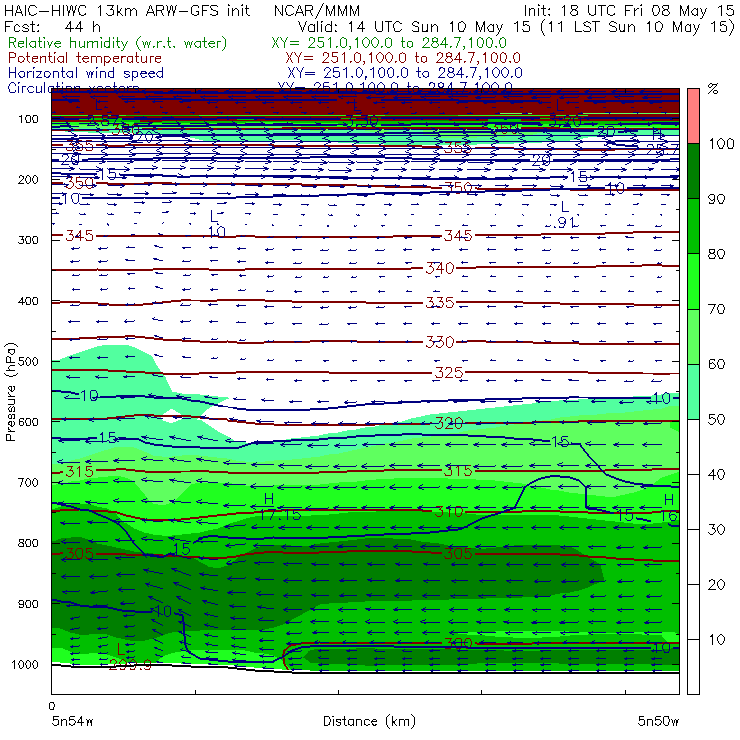Click the 900 hPa pressure axis tick label
740x740 pixels.
coord(28,604)
